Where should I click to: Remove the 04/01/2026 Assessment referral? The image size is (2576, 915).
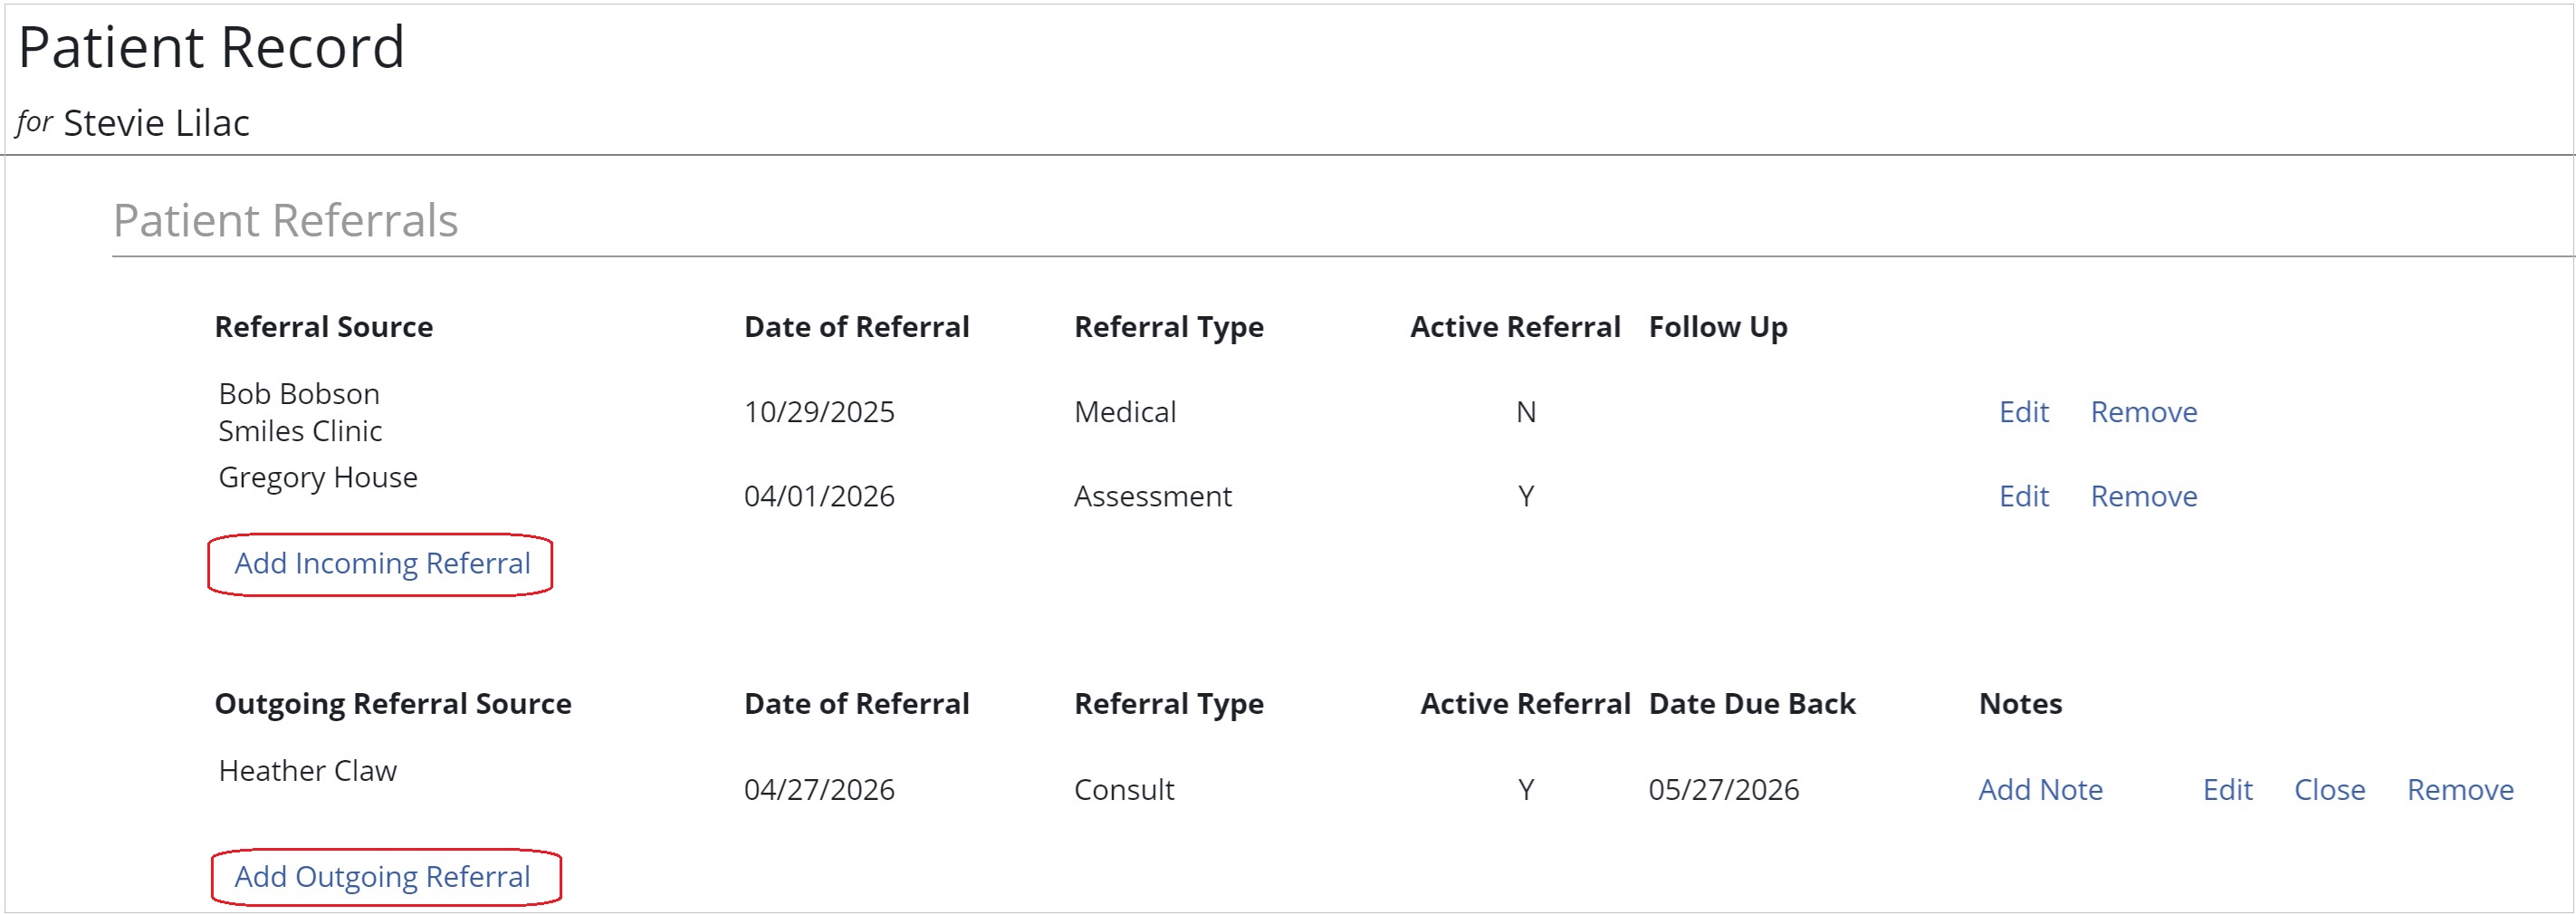2143,496
